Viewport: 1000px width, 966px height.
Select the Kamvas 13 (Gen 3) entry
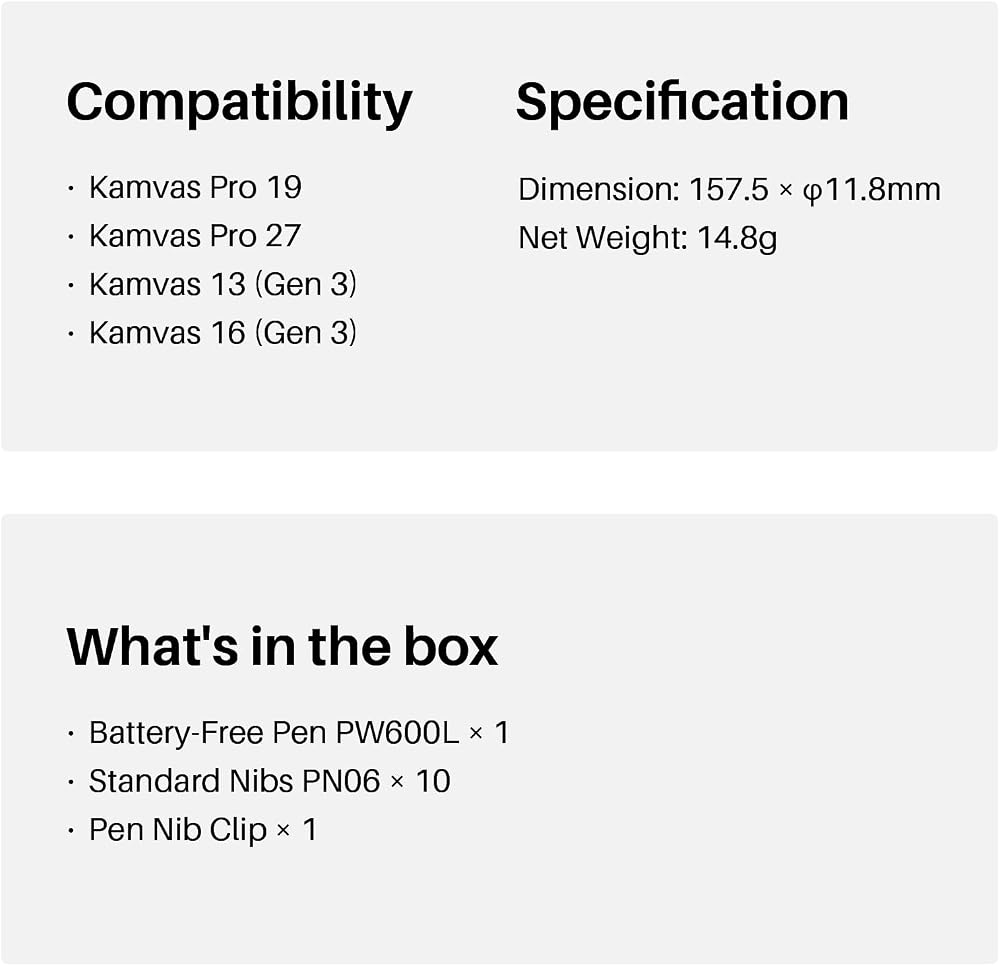coord(223,284)
